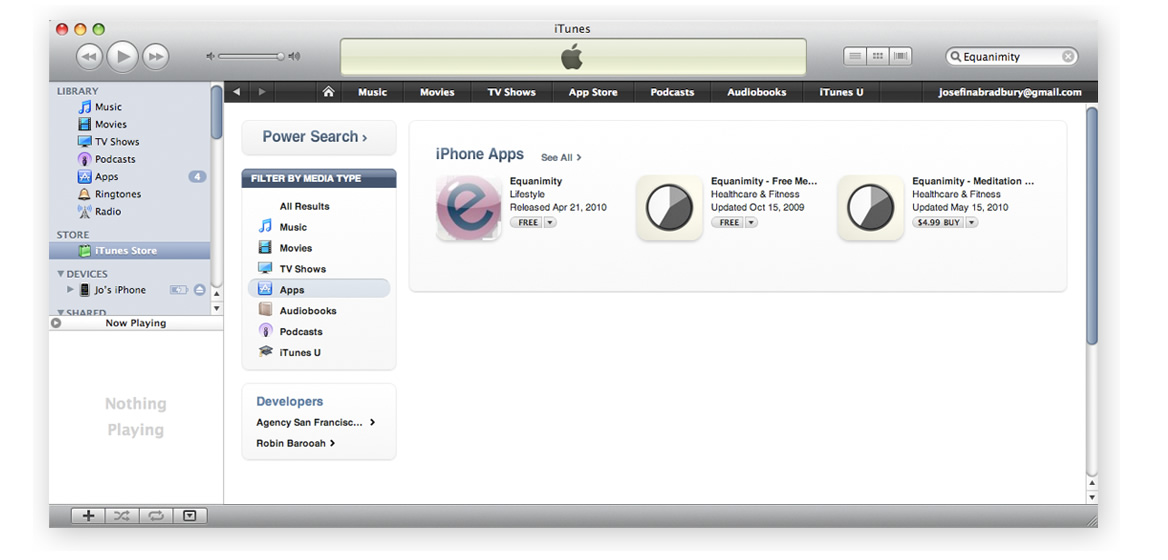Viewport: 1168px width, 560px height.
Task: Filter results by Movies
Action: pos(296,248)
